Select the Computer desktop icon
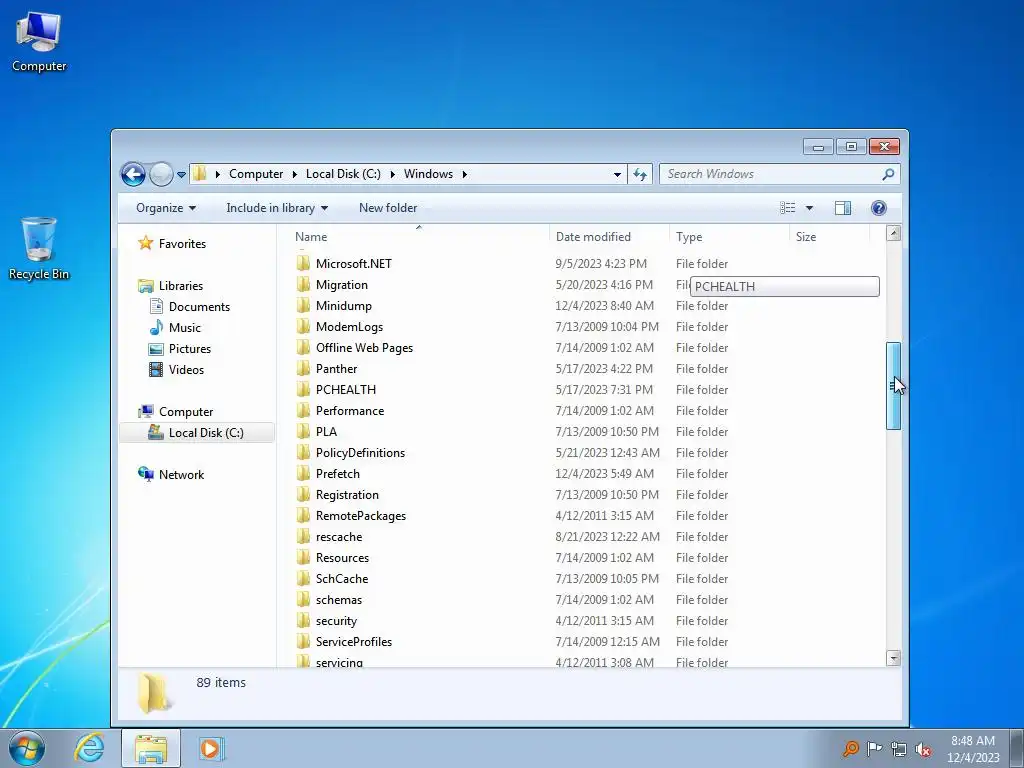 (39, 42)
